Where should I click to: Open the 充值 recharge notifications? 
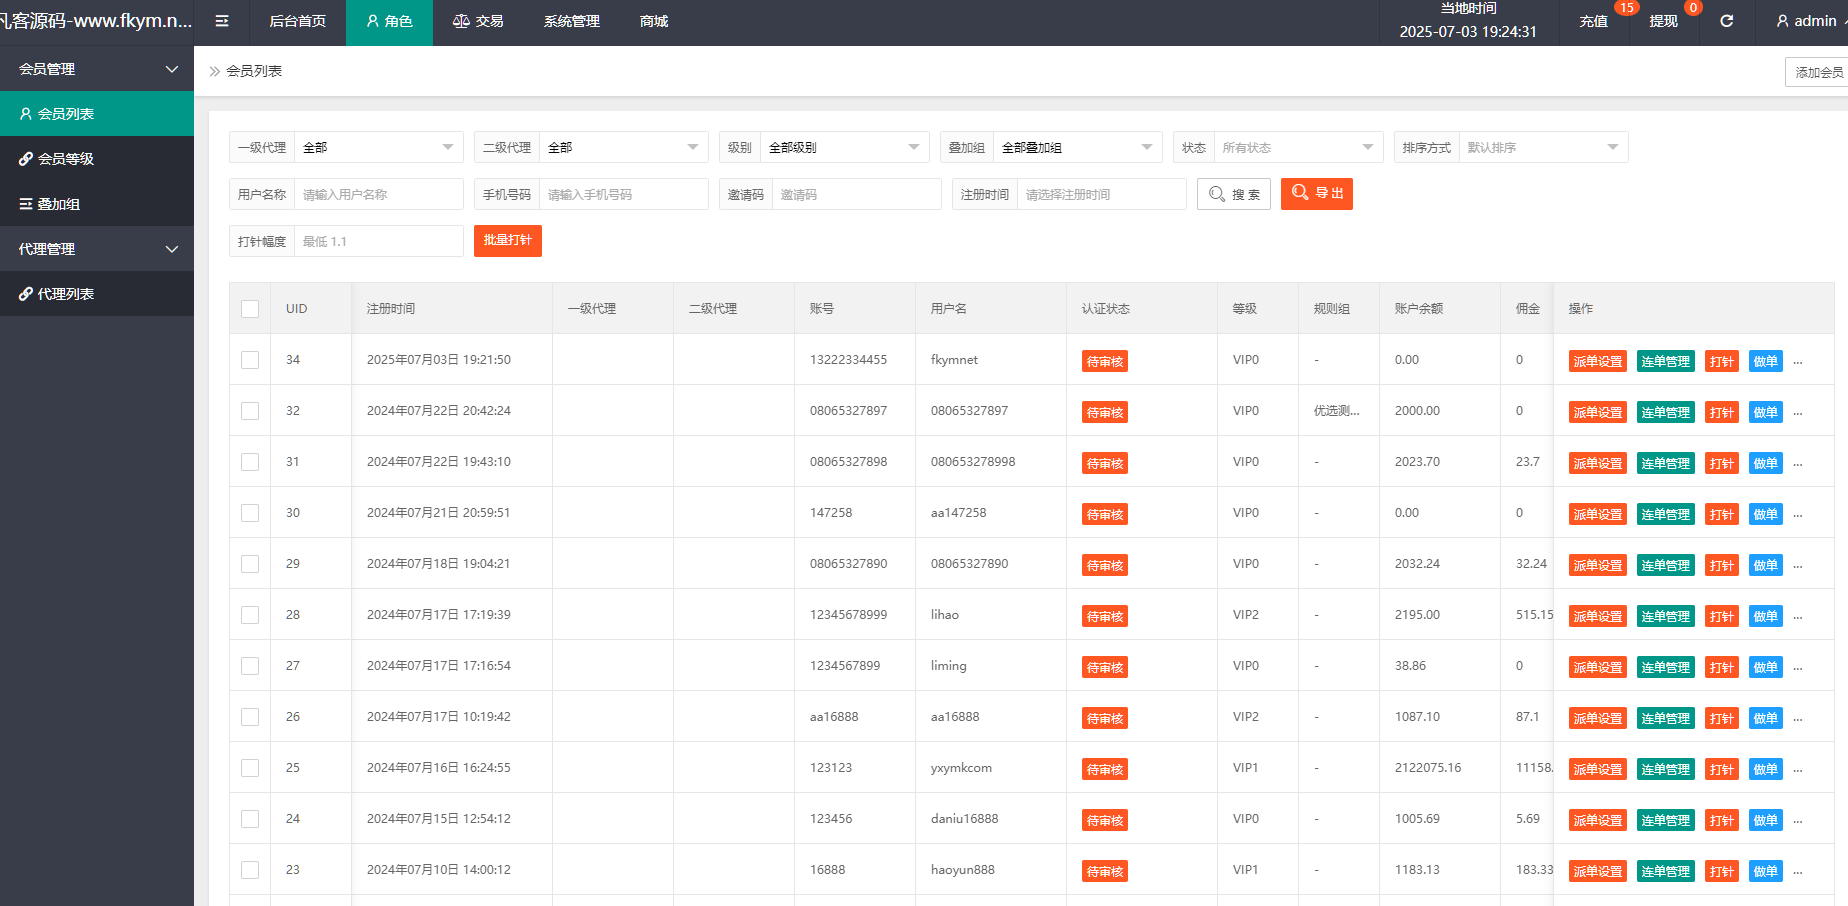point(1593,21)
